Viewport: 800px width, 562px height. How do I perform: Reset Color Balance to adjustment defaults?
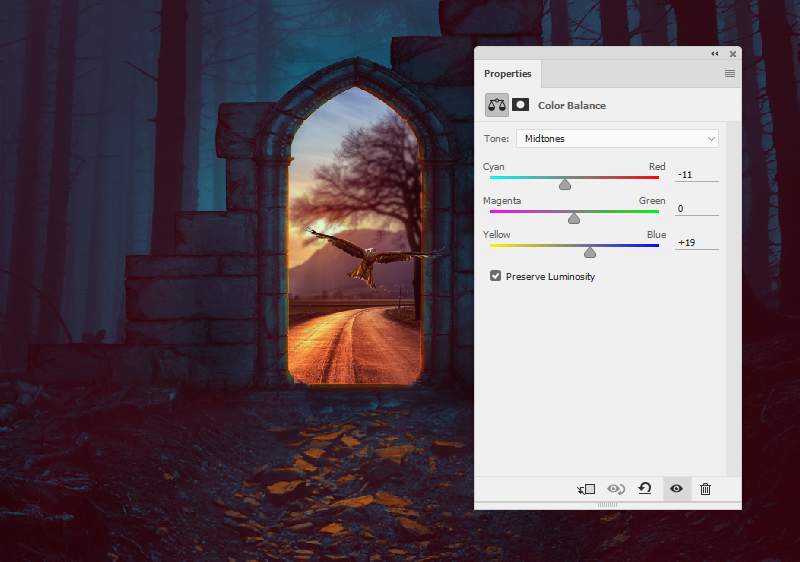pyautogui.click(x=645, y=489)
